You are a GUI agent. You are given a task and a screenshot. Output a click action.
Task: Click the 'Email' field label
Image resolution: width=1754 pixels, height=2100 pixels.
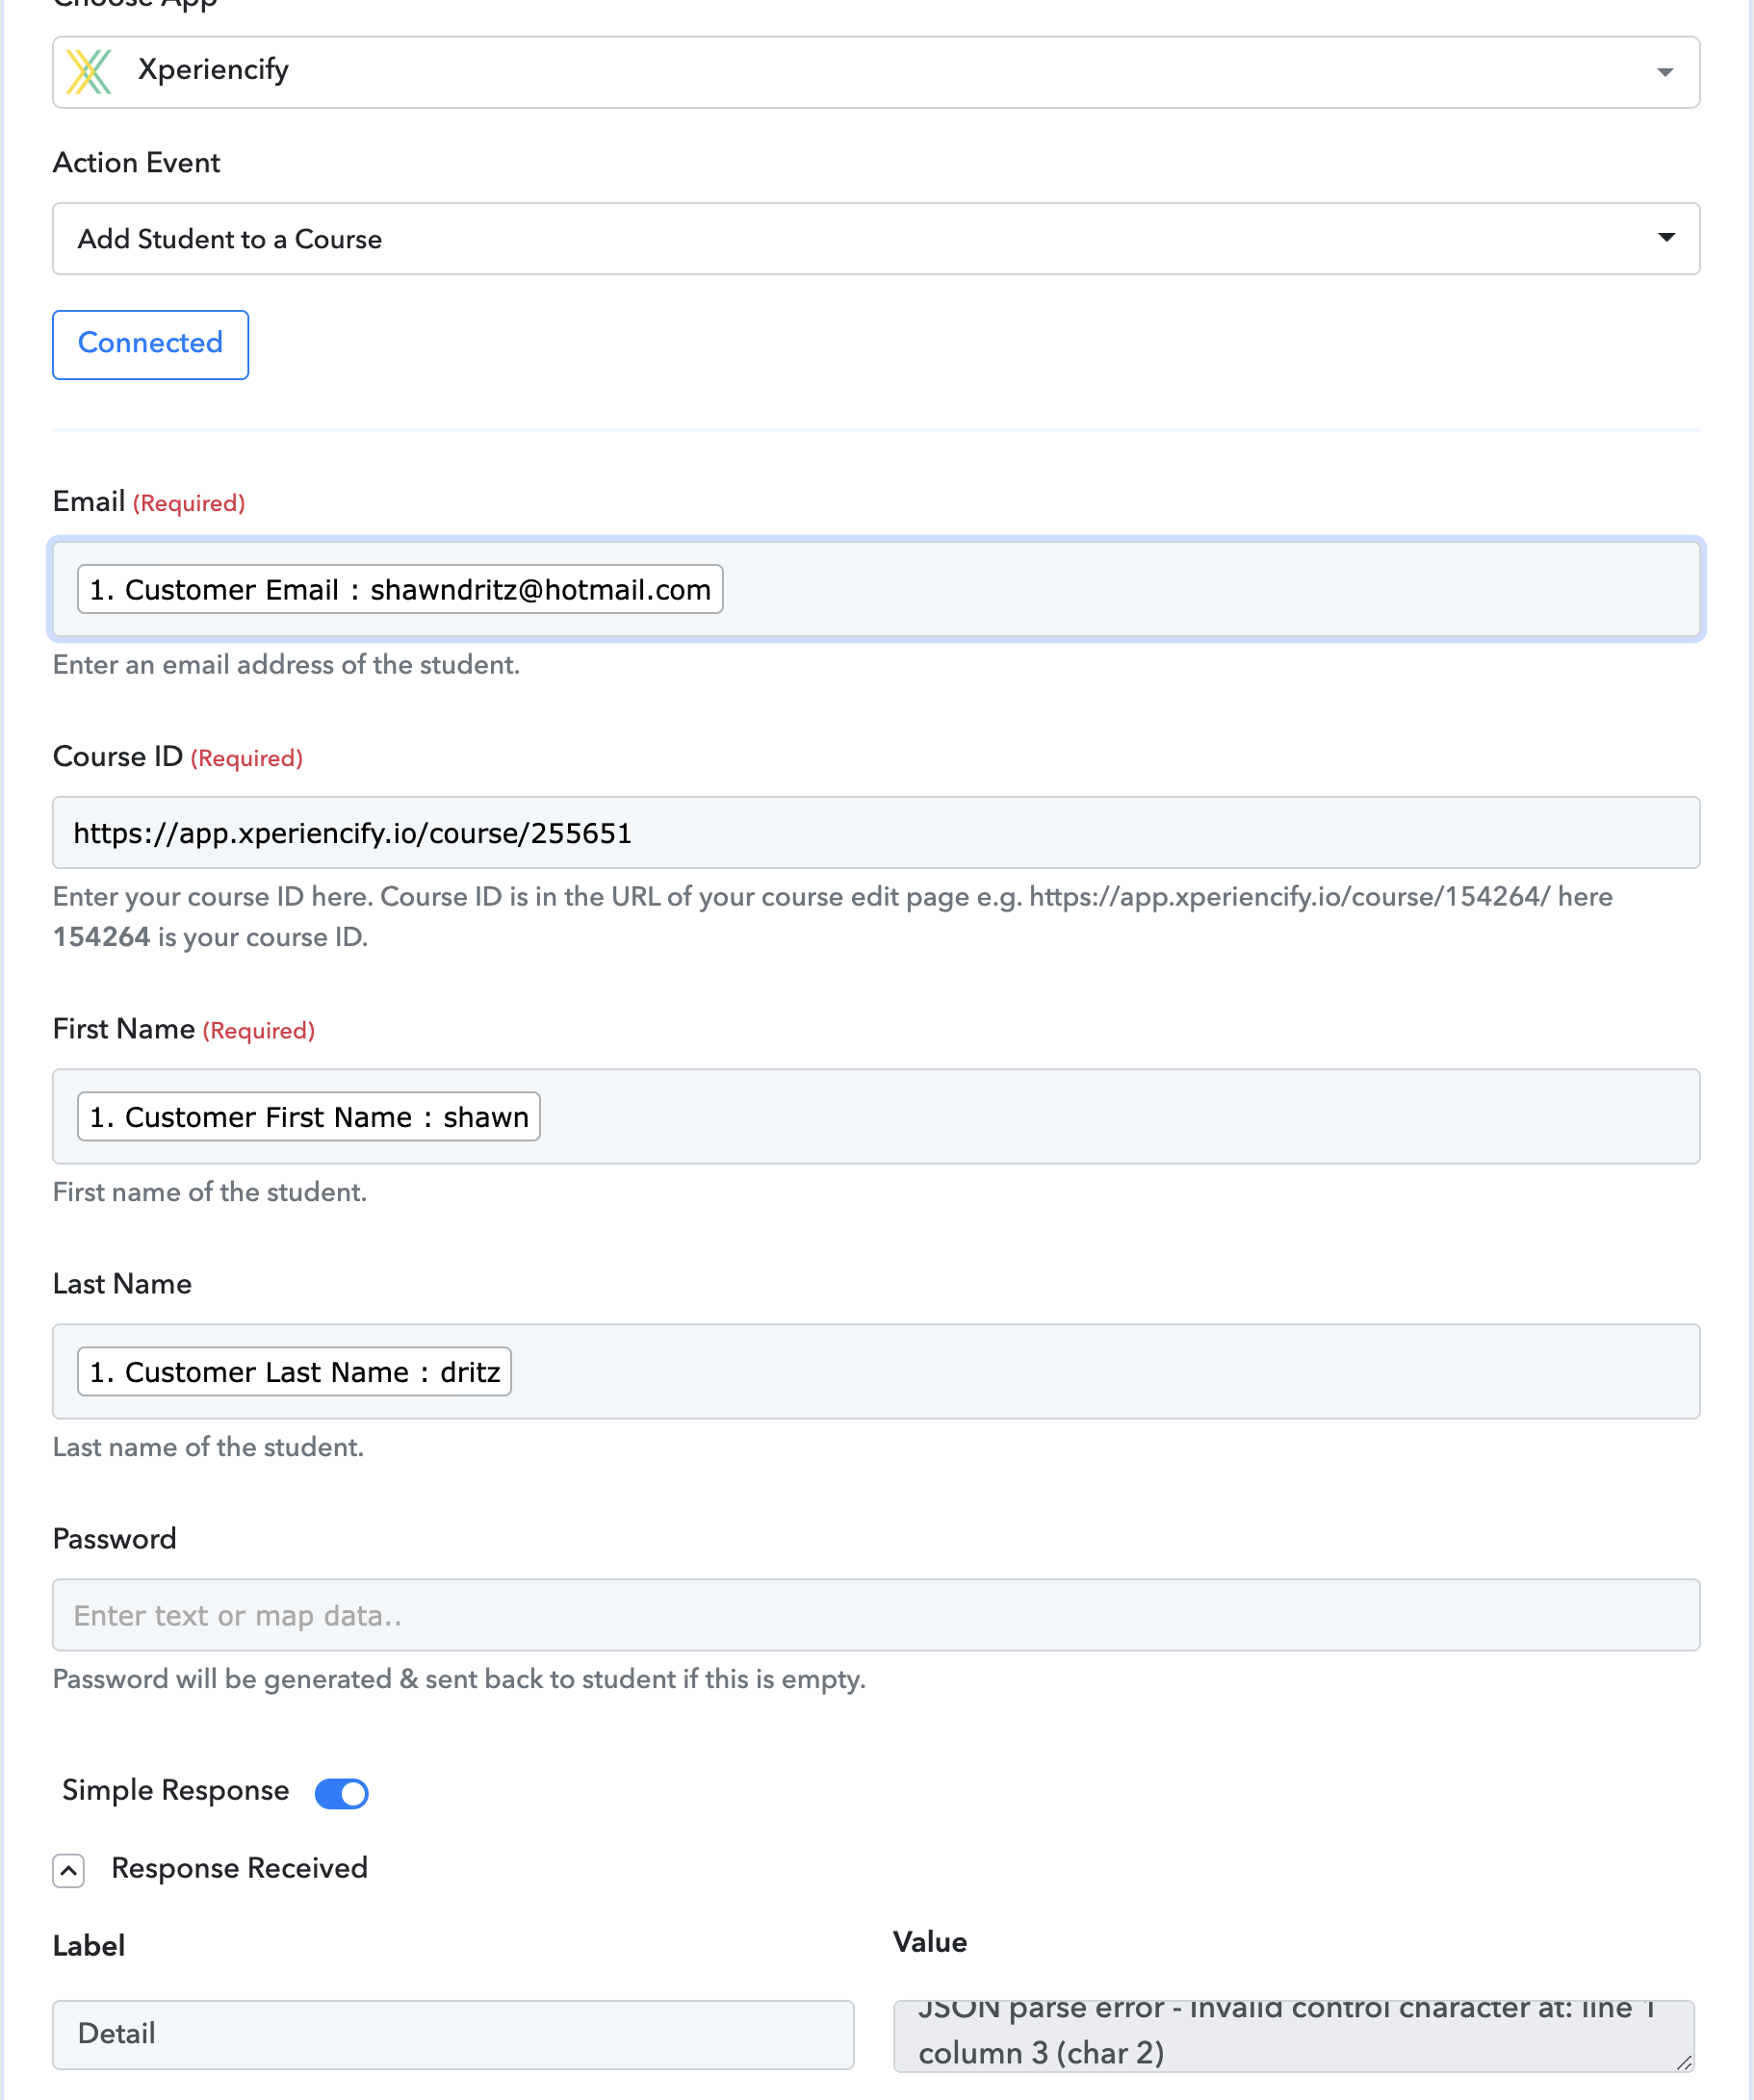tap(89, 501)
